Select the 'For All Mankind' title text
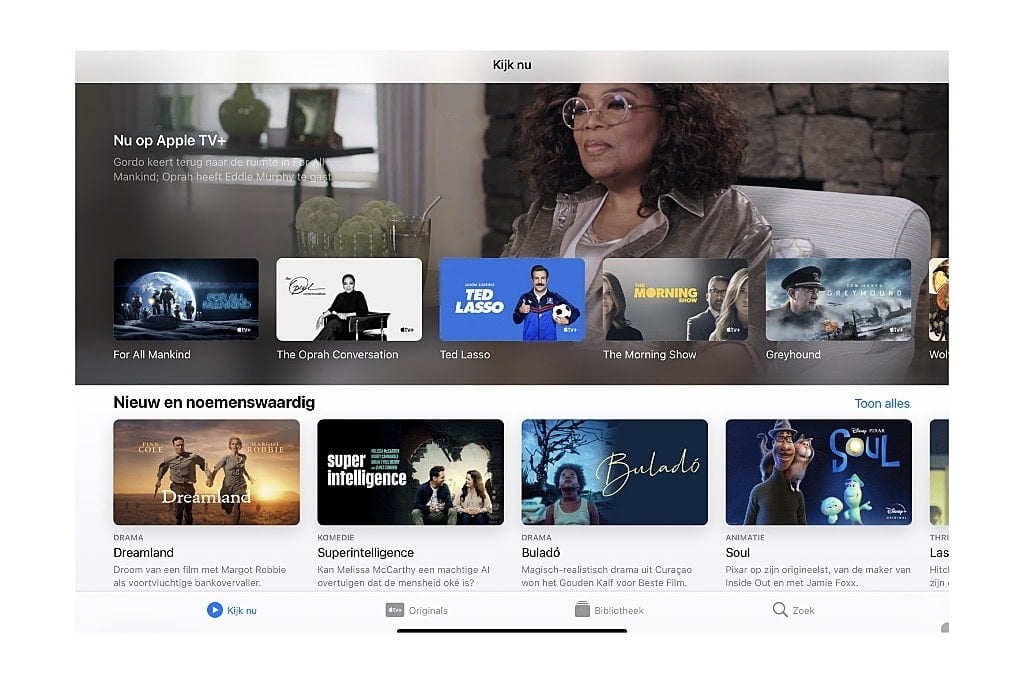 pos(152,355)
